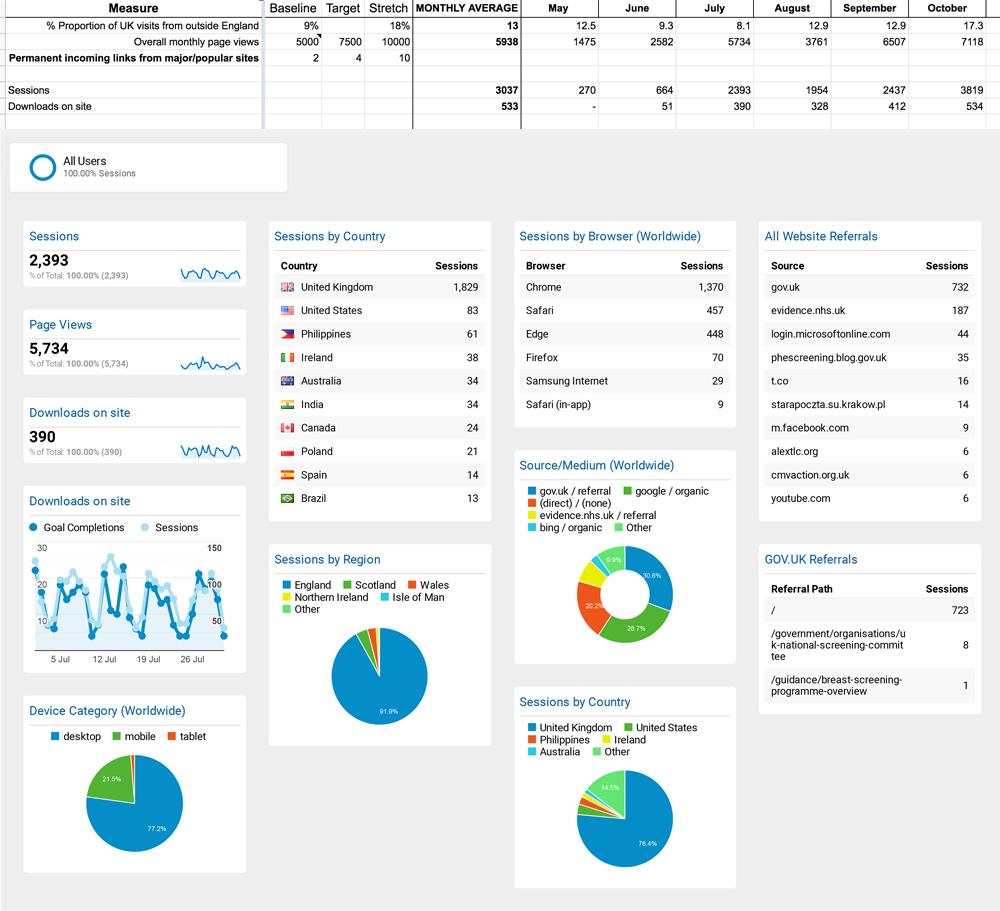
Task: Click the Northern Ireland legend swatch
Action: pos(287,597)
